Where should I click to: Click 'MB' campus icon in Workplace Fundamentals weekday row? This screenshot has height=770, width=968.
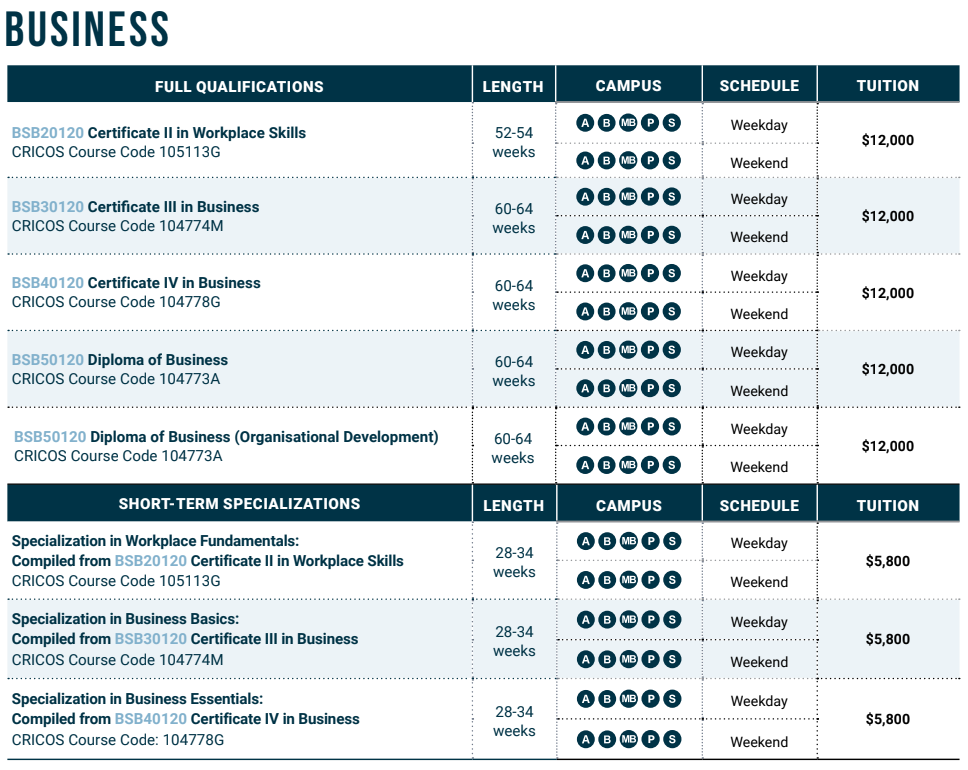tap(628, 542)
